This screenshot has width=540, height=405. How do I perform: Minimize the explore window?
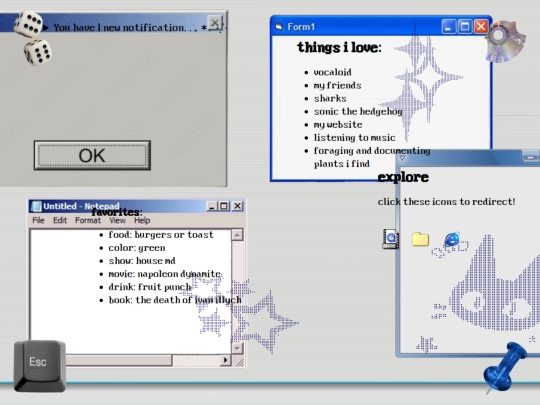pos(530,157)
